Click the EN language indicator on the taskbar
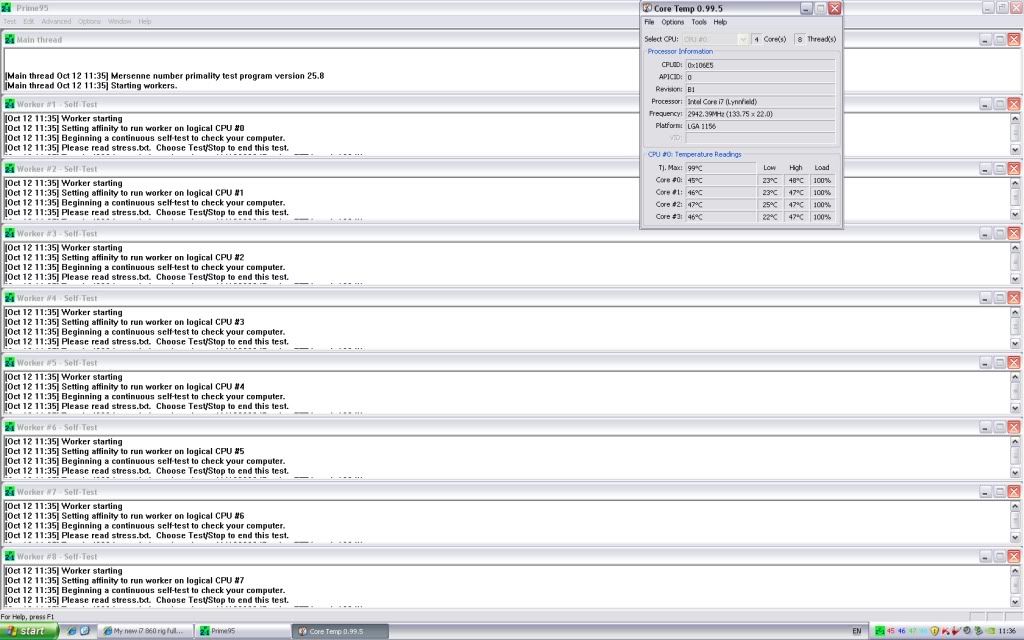Image resolution: width=1024 pixels, height=640 pixels. 856,631
